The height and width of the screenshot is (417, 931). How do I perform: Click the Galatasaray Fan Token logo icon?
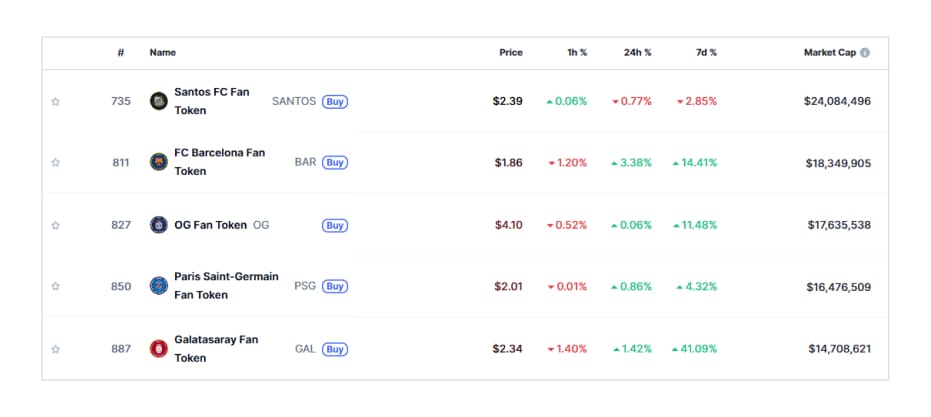pyautogui.click(x=158, y=348)
